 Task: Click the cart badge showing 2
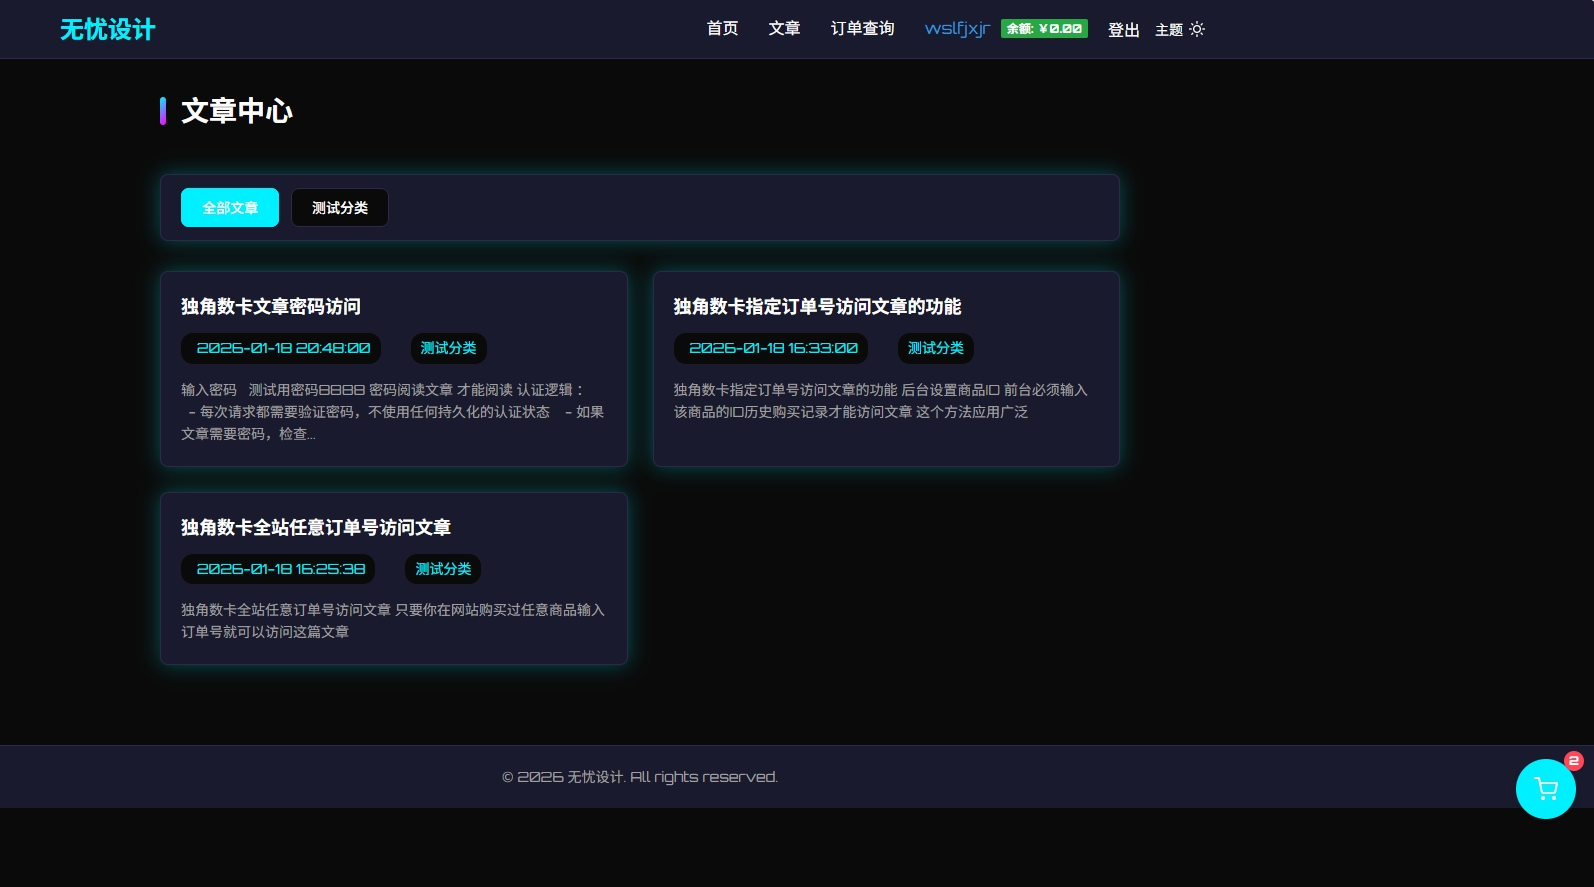1573,761
